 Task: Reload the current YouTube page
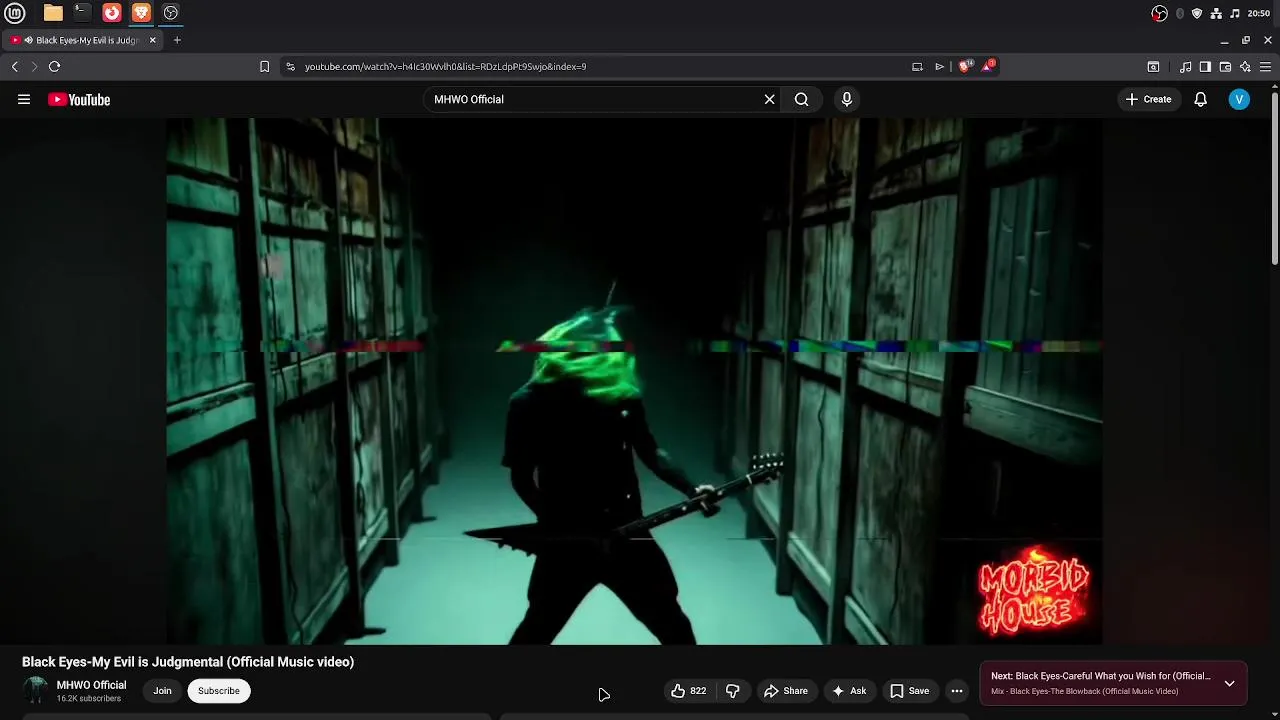(x=55, y=67)
